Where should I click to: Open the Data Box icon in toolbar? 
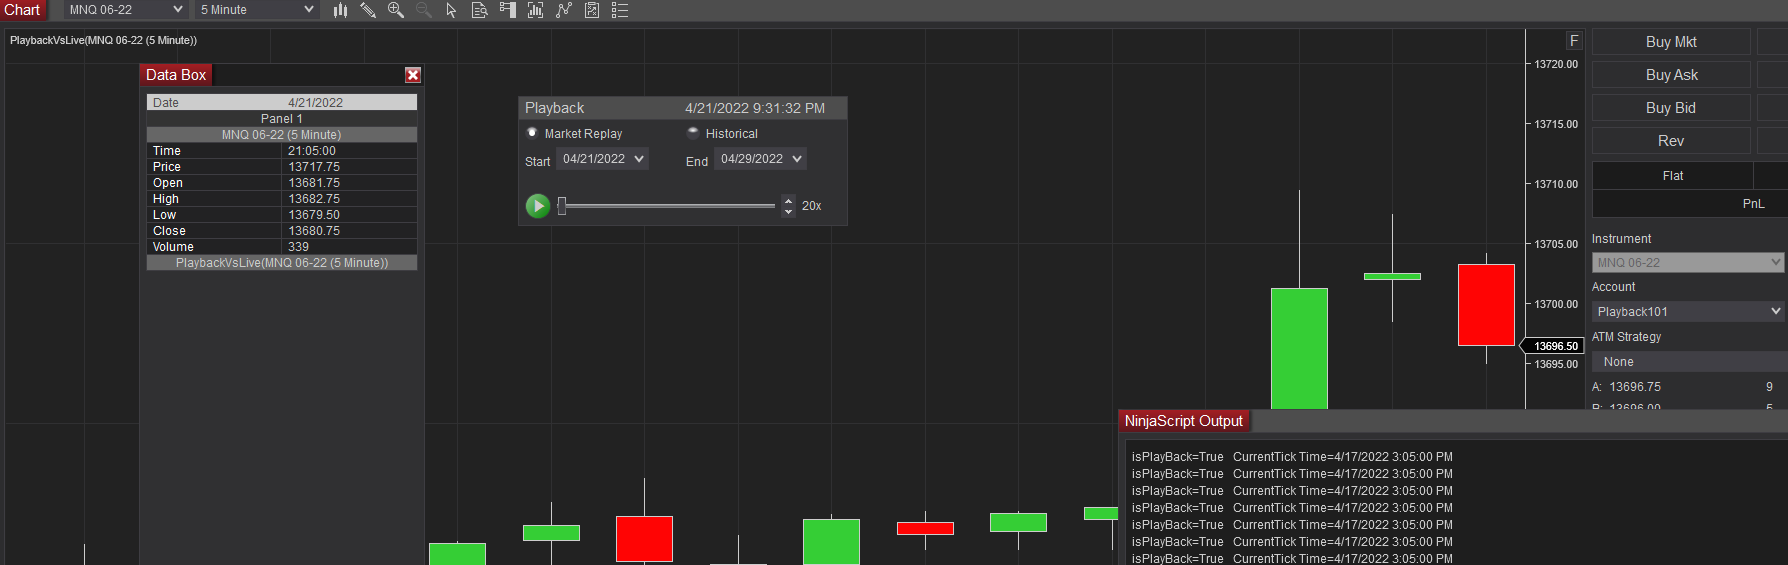[479, 10]
